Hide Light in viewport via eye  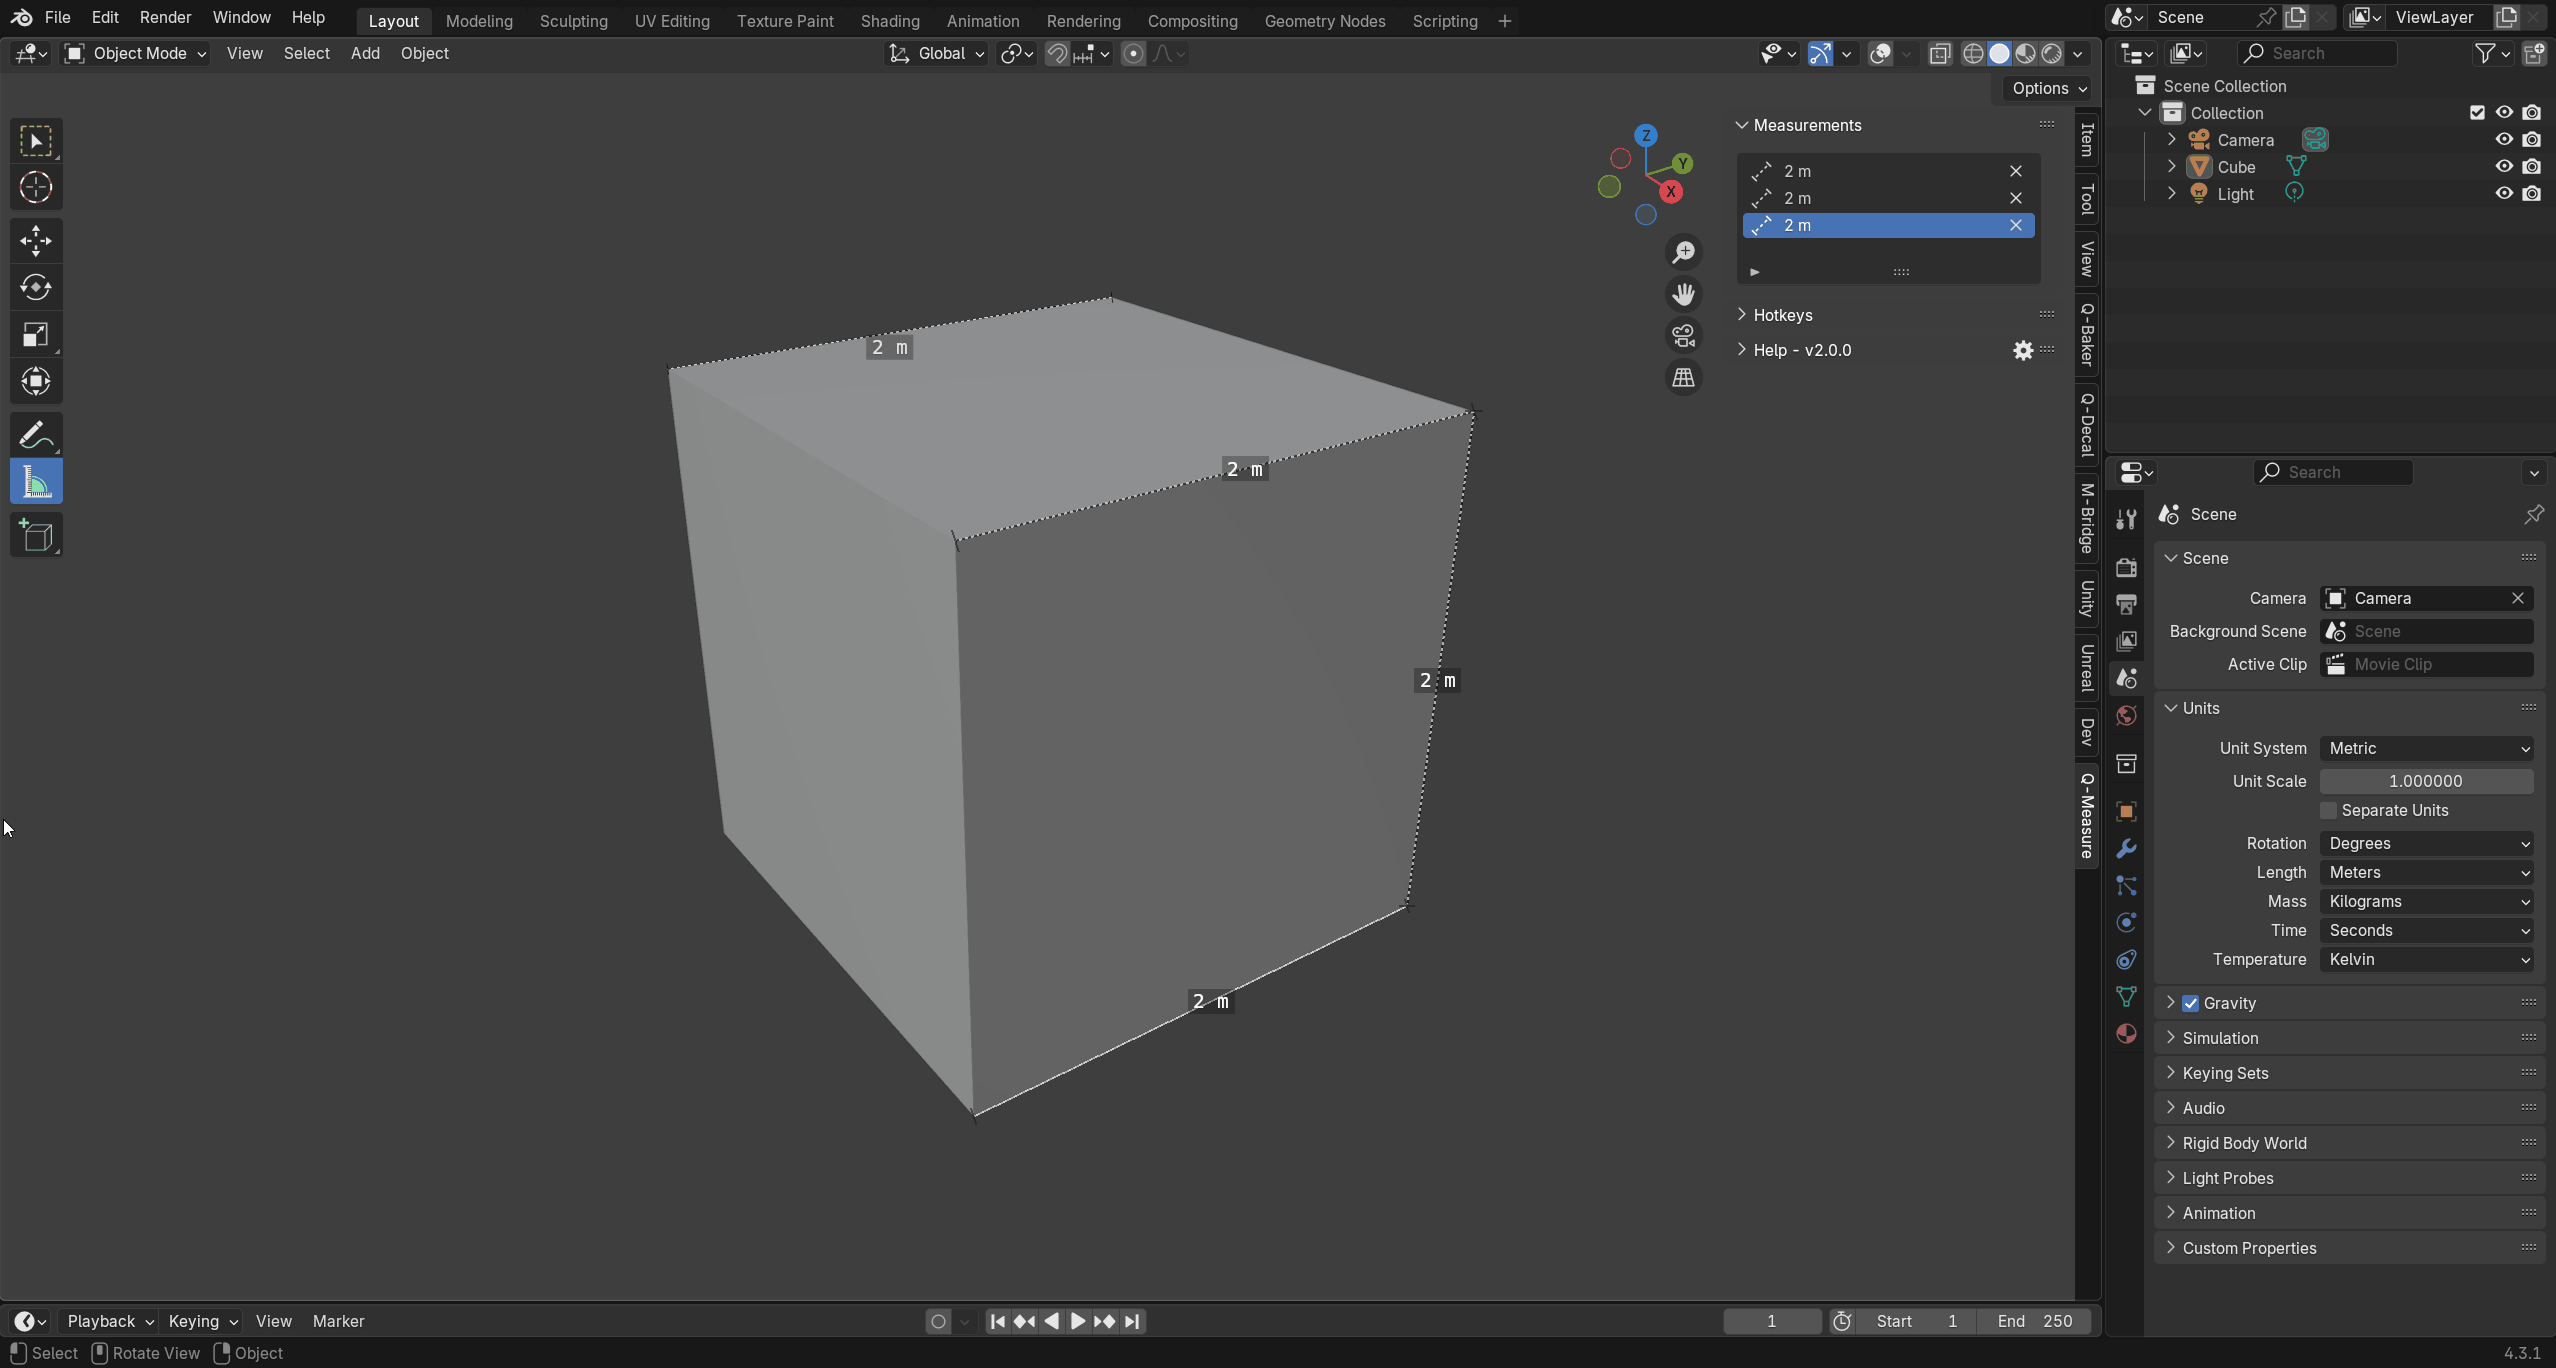[x=2504, y=194]
